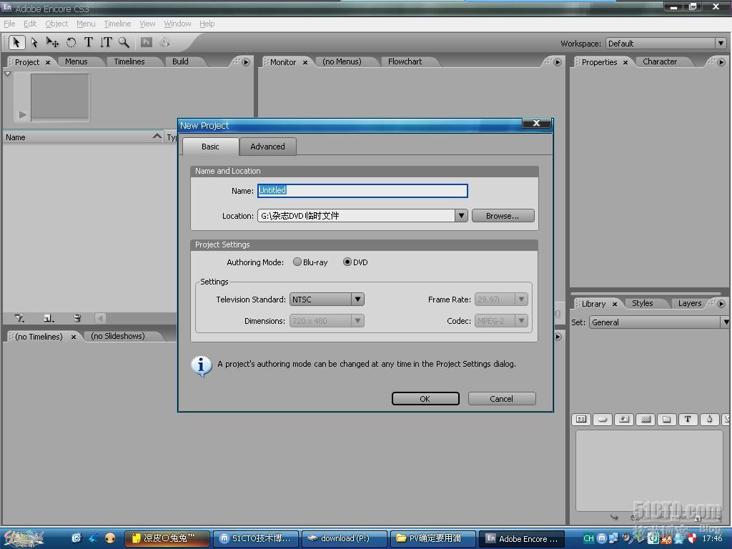
Task: Click OK to create the project
Action: pos(425,399)
